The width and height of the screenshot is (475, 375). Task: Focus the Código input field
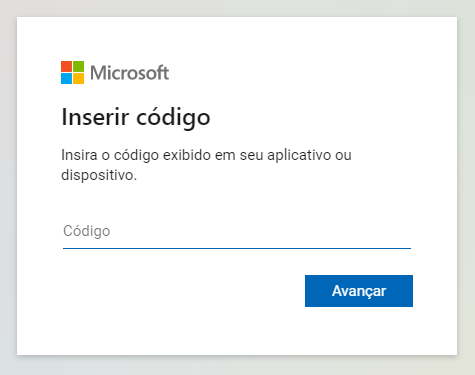pos(237,231)
